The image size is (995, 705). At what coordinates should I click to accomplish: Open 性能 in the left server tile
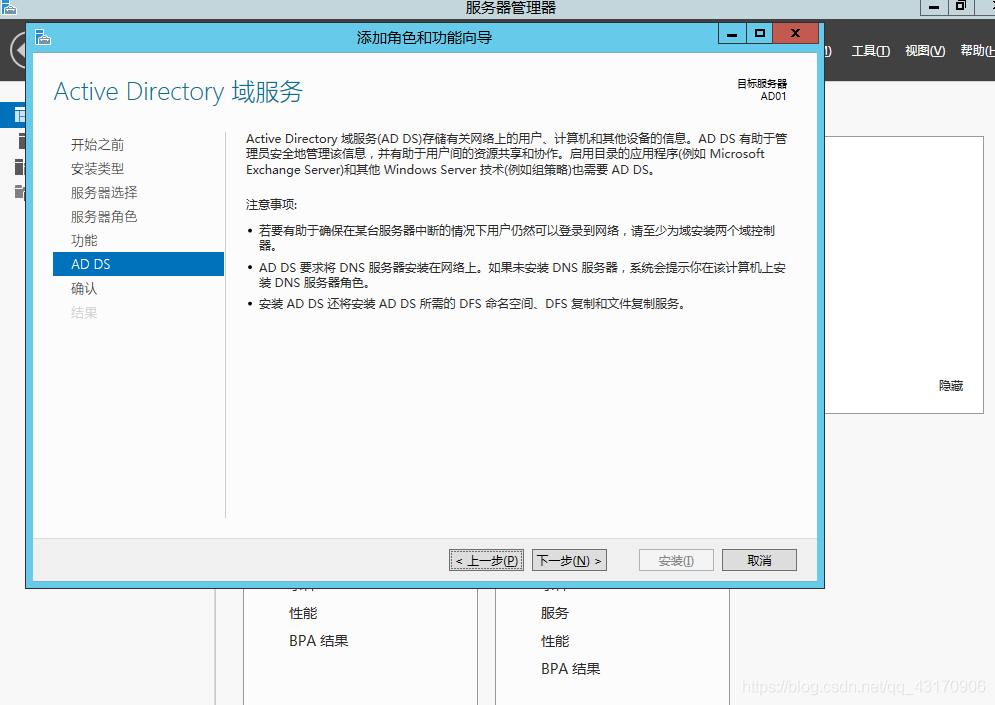303,614
